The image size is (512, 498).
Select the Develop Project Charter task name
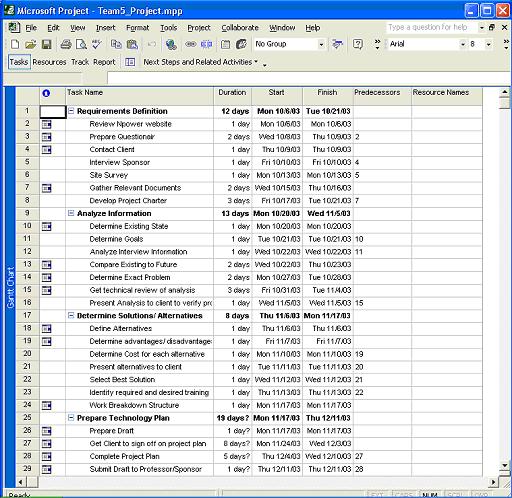coord(128,201)
